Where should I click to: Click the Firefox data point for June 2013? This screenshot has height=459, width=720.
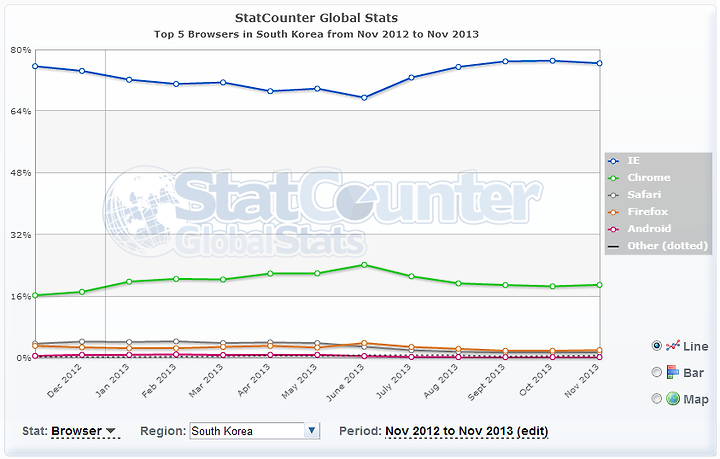tap(364, 343)
